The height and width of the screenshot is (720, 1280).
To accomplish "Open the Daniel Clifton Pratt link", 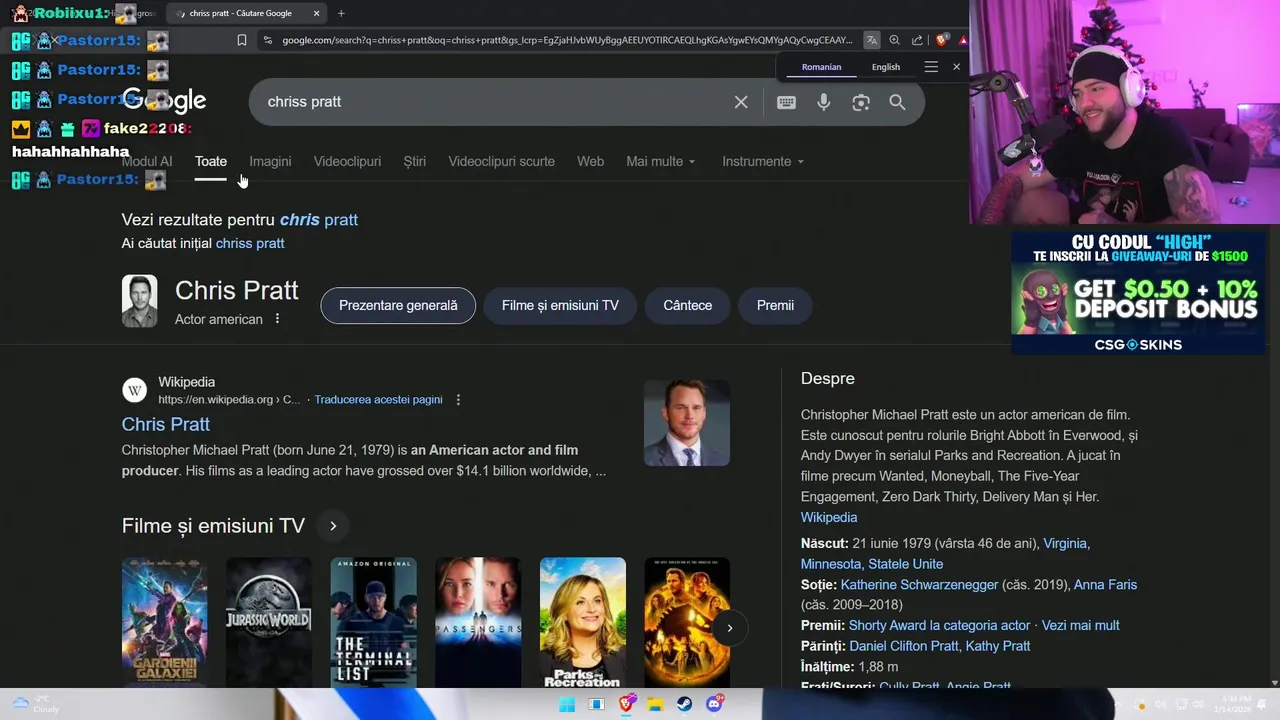I will (x=904, y=646).
